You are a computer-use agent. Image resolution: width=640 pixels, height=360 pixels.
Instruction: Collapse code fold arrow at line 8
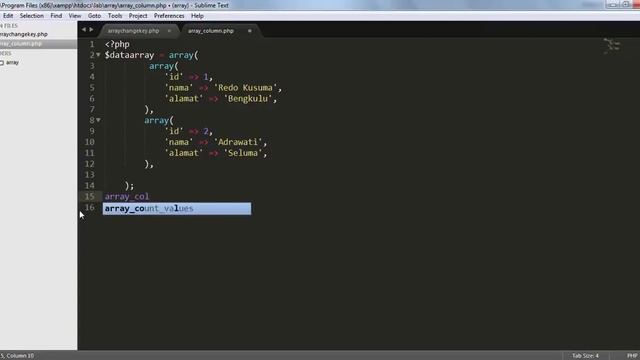98,120
